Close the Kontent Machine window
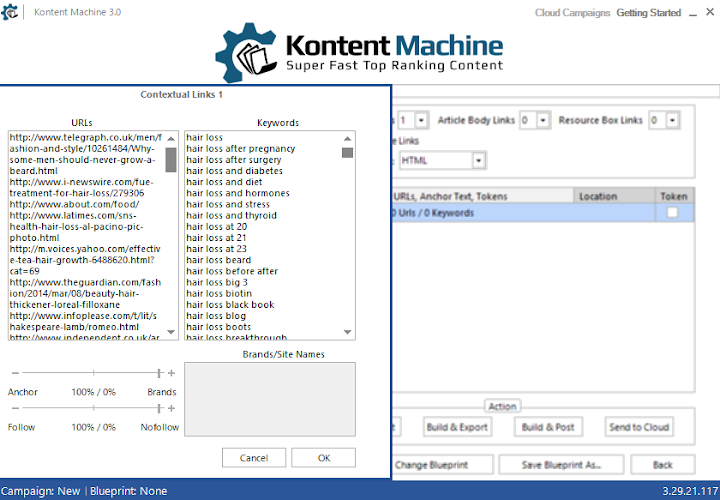 click(710, 12)
